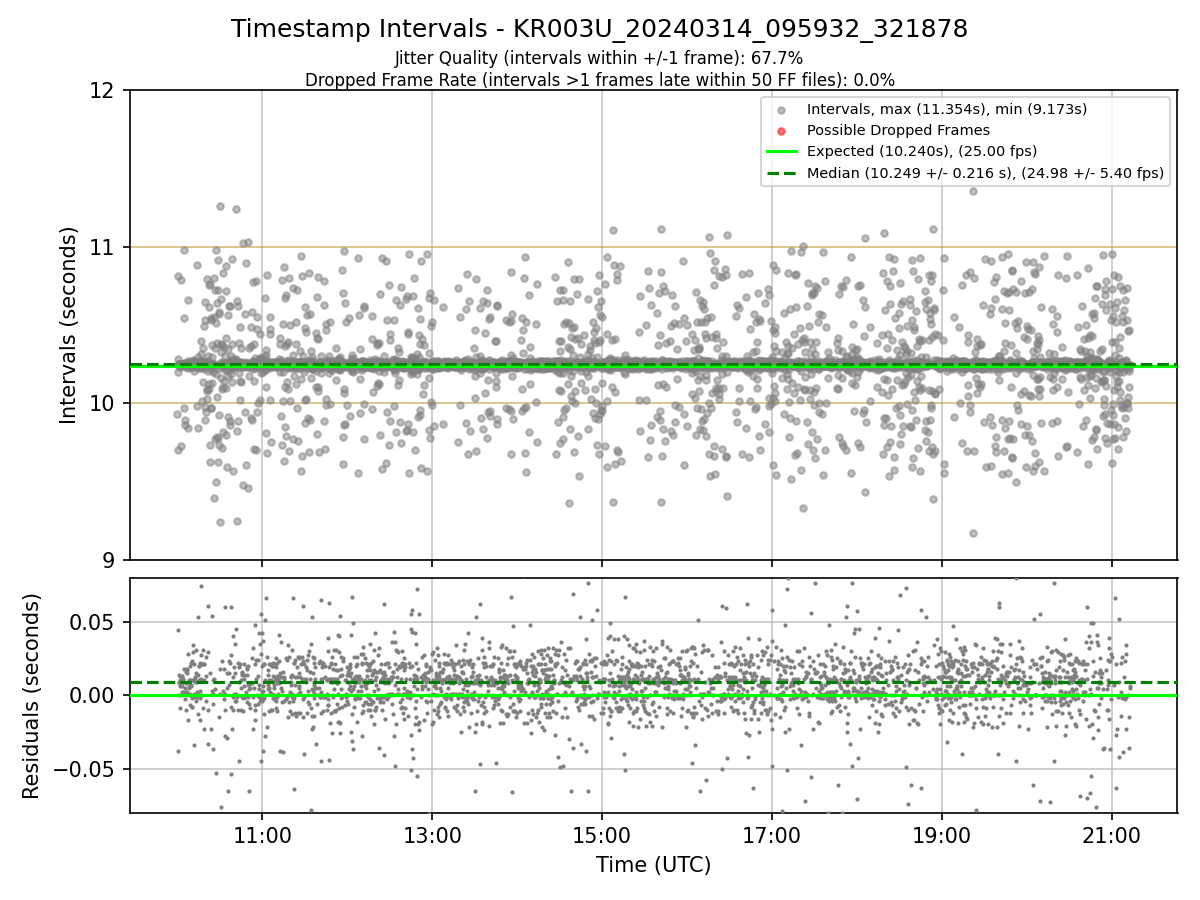
Task: Click the y-axis tick label '9'
Action: click(x=108, y=560)
